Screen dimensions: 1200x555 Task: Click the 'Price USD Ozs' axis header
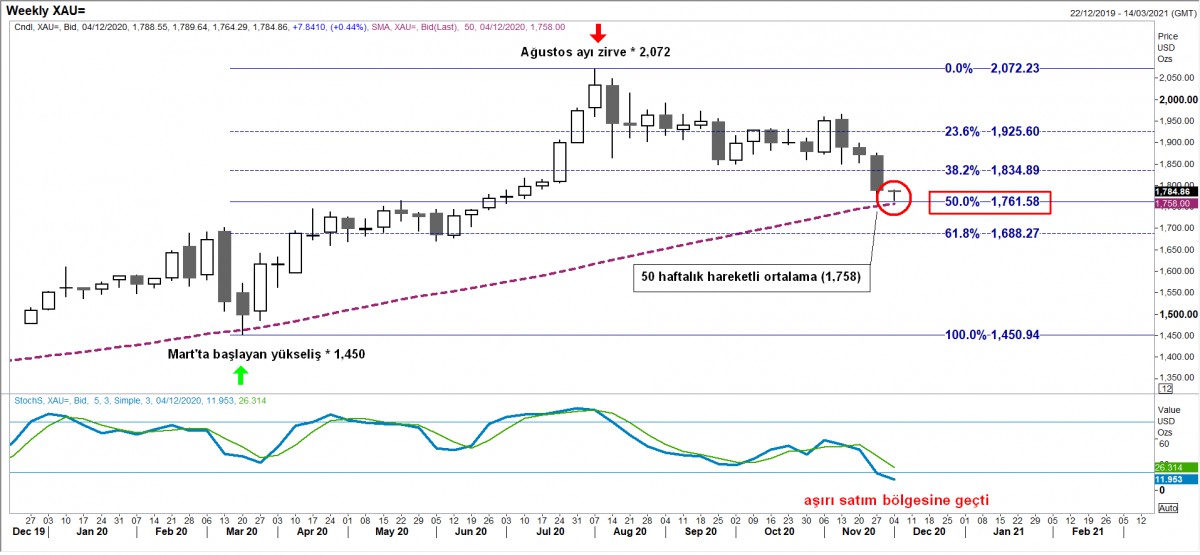(x=1167, y=48)
